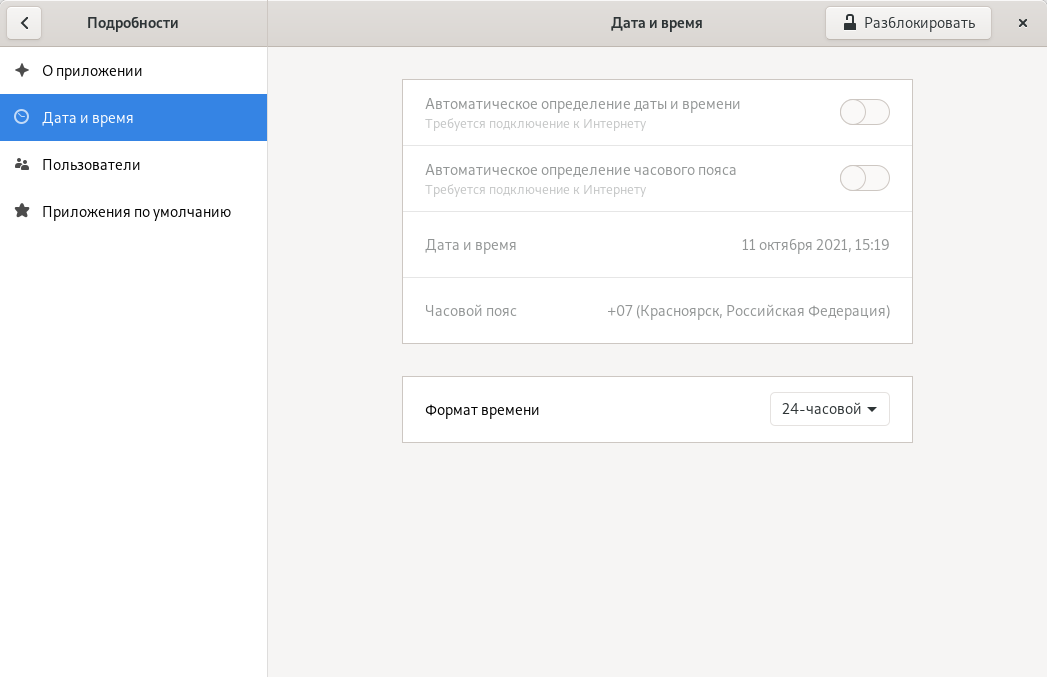Open the 24-часовой time format dropdown
The height and width of the screenshot is (677, 1047).
click(829, 409)
